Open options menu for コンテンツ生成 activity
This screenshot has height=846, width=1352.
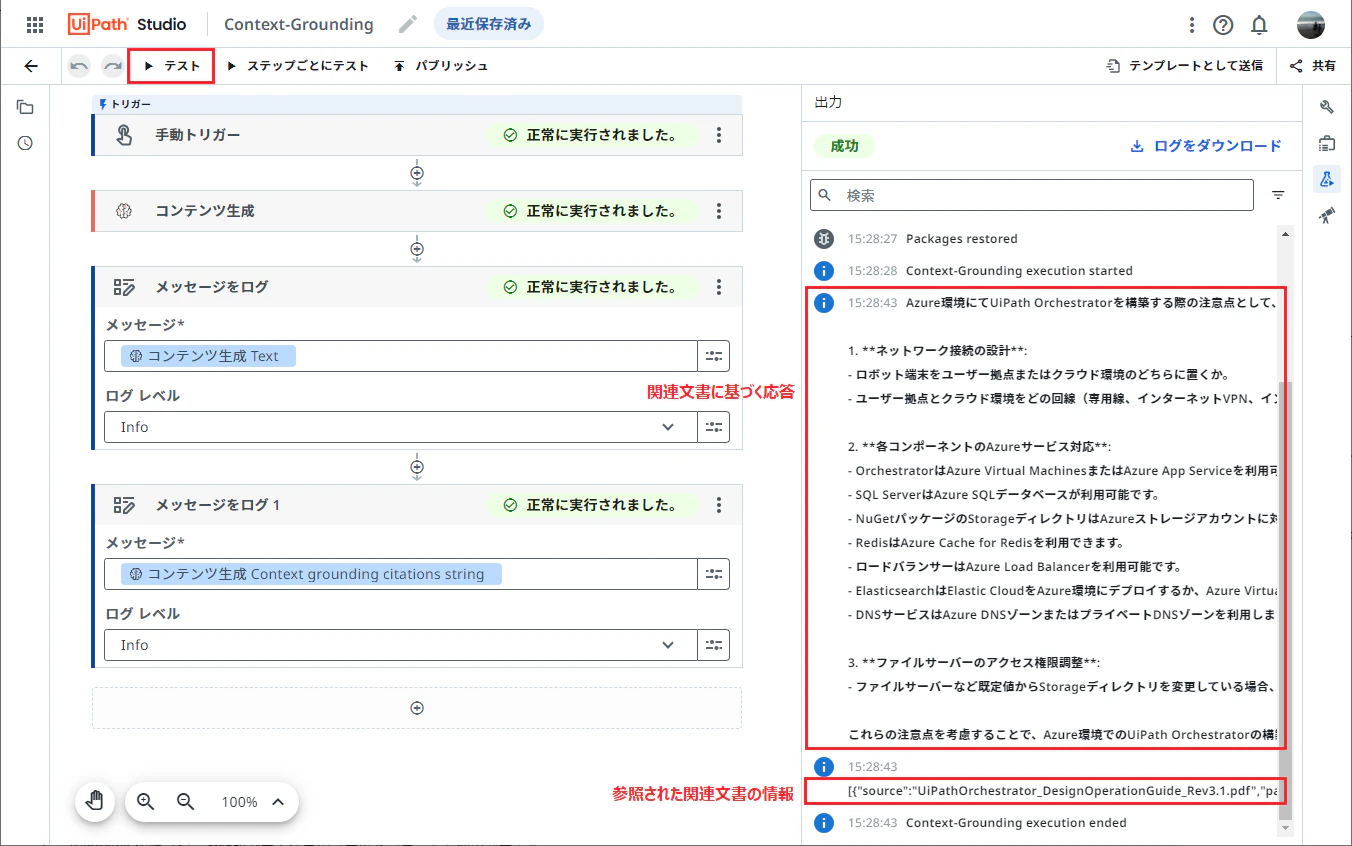[719, 211]
